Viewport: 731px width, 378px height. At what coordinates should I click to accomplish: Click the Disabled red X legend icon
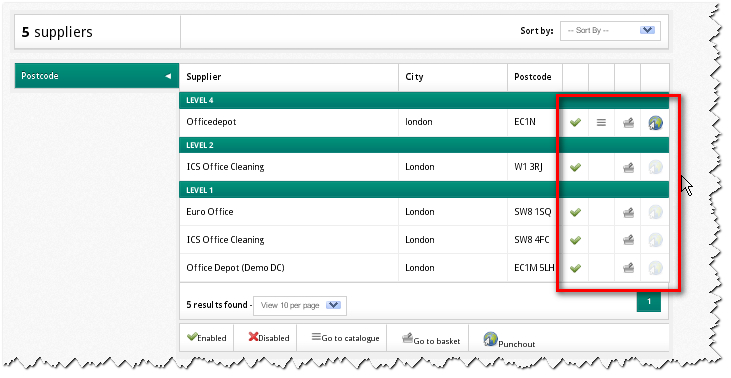[253, 336]
